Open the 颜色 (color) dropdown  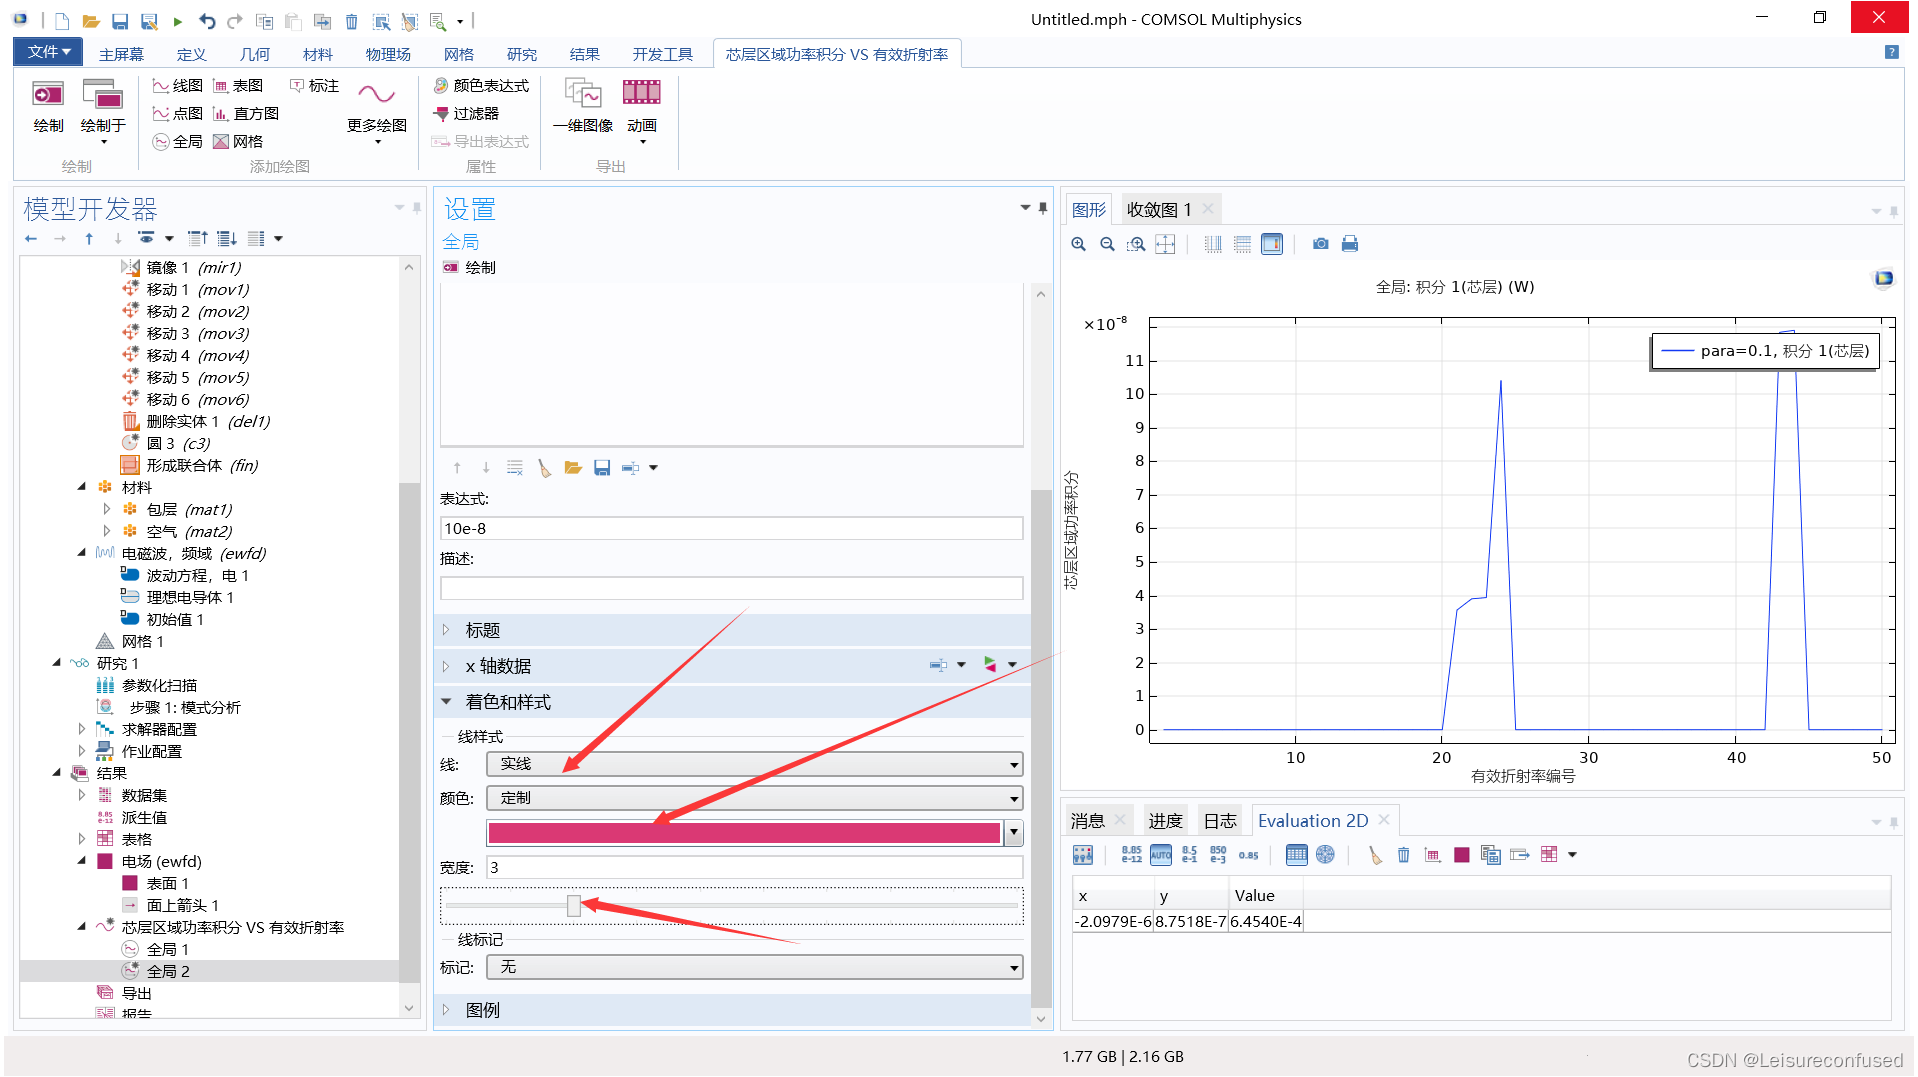click(755, 798)
